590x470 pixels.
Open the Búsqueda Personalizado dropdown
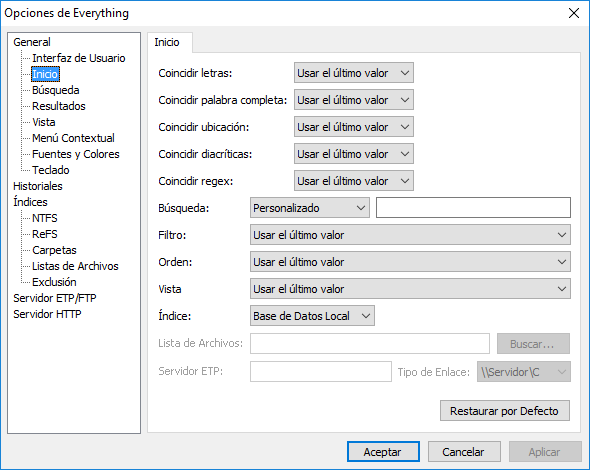tap(310, 208)
